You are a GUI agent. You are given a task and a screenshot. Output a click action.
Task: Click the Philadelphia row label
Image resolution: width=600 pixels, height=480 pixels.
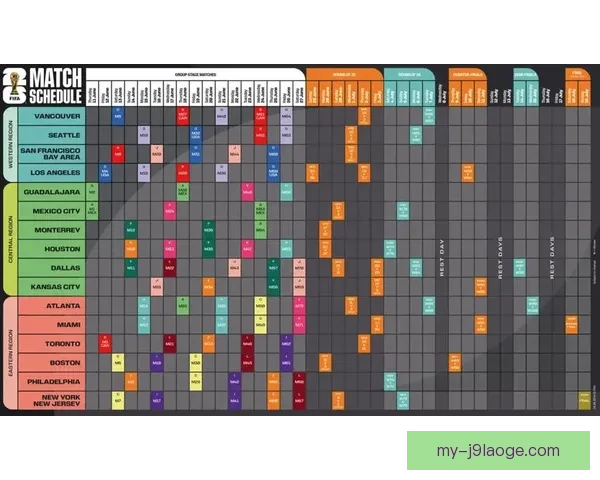pos(51,382)
